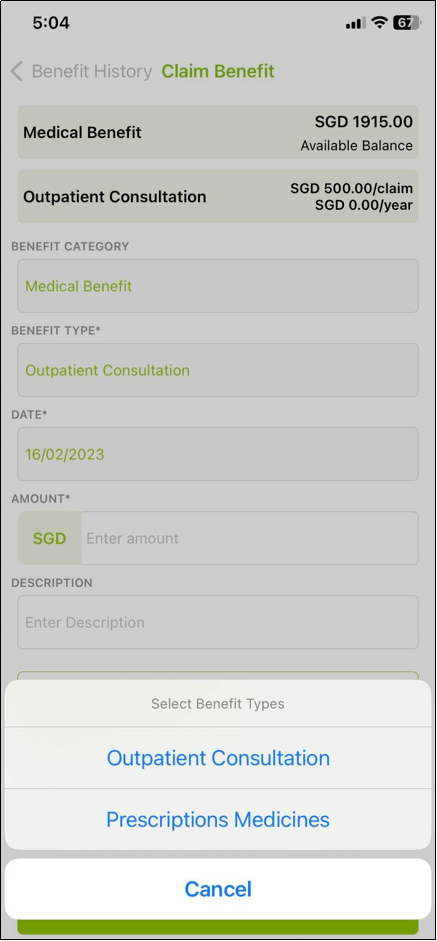Image resolution: width=437 pixels, height=941 pixels.
Task: Select Outpatient Consultation in action sheet
Action: coord(218,758)
